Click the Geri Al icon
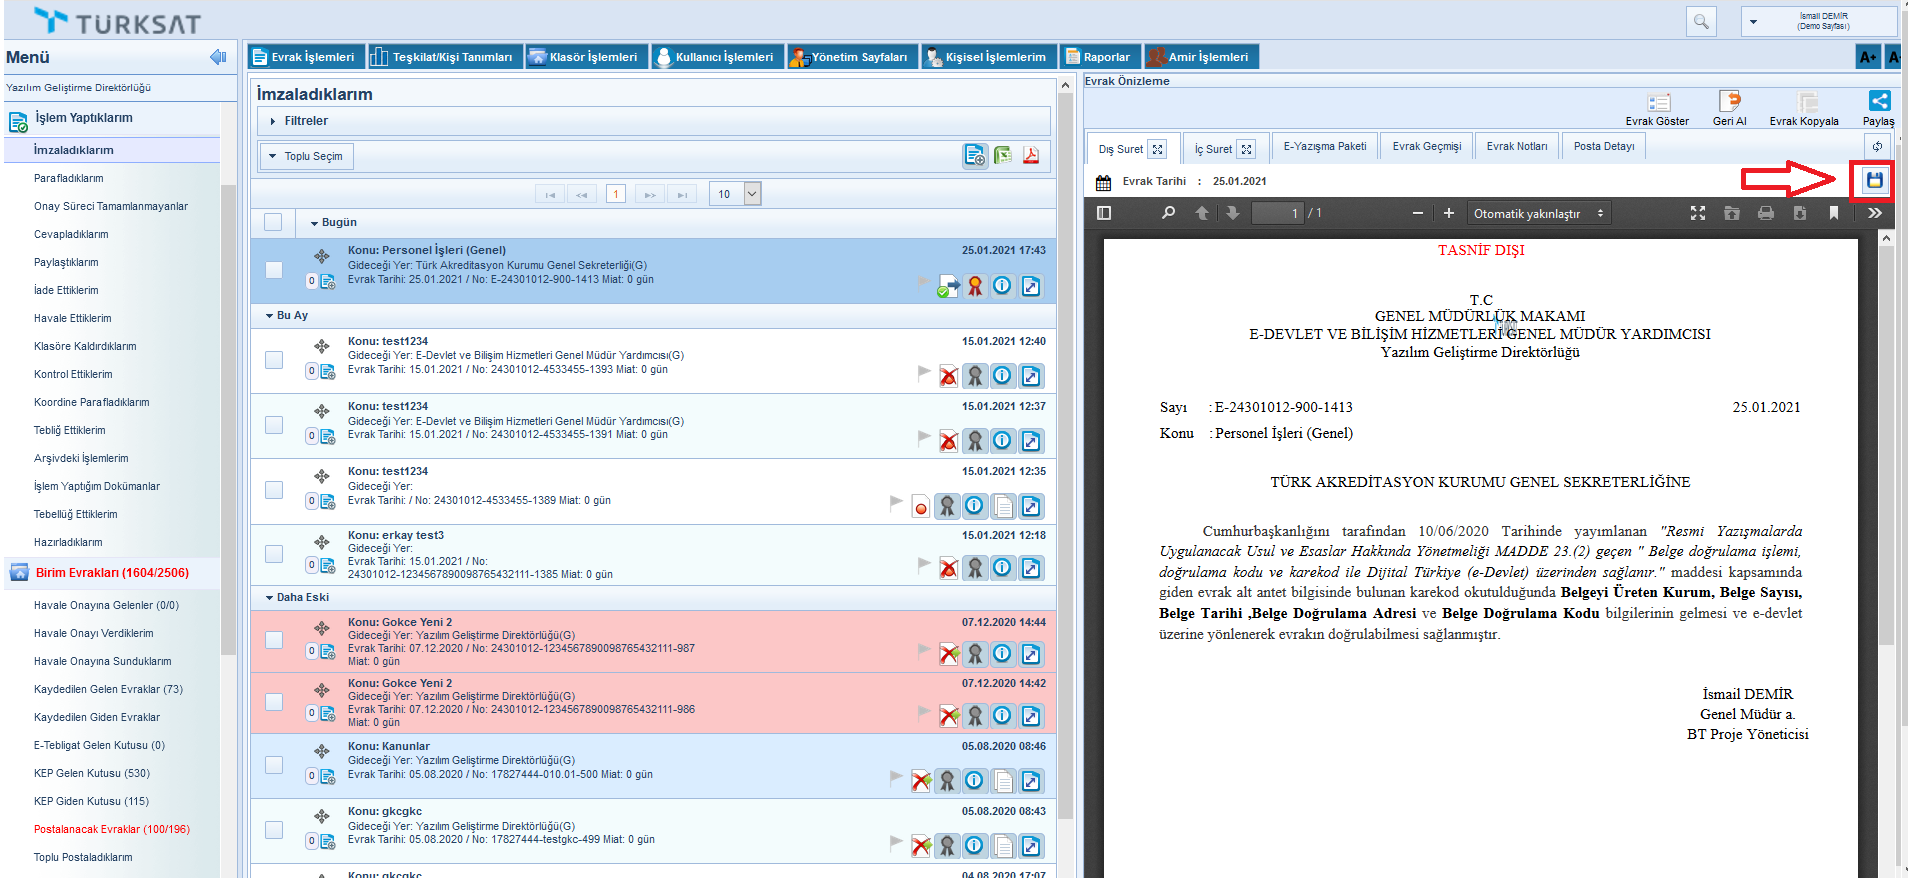 (1729, 103)
